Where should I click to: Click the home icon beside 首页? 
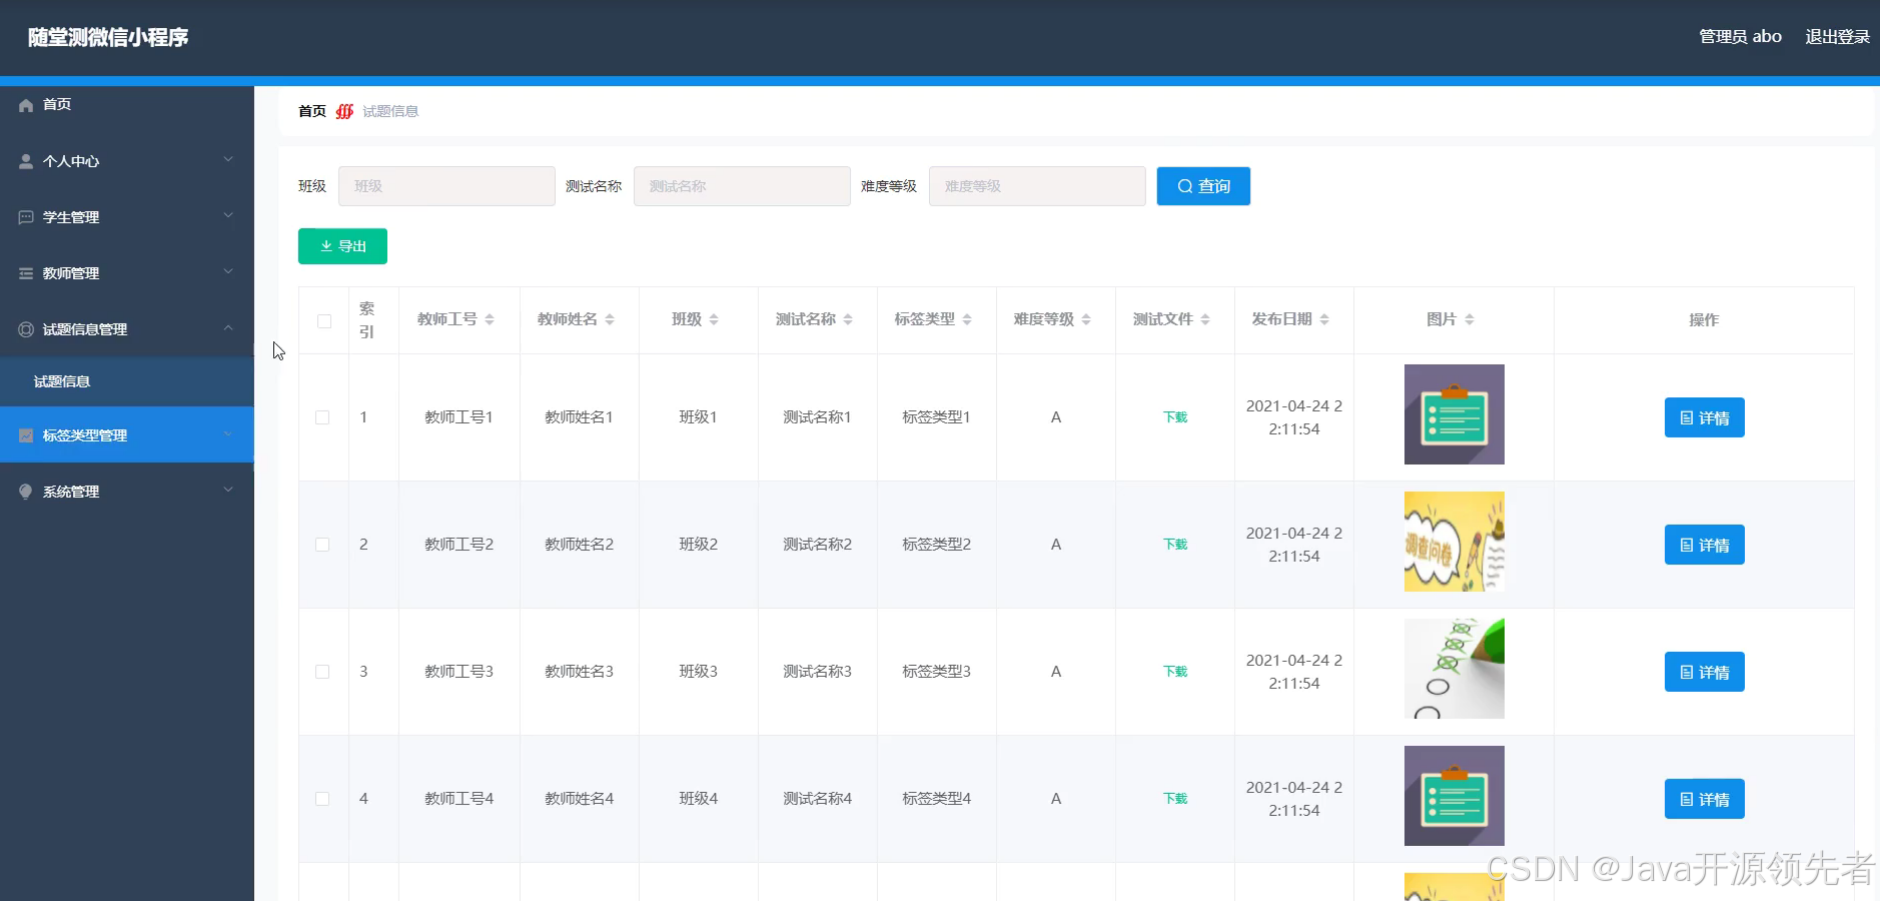(x=26, y=105)
